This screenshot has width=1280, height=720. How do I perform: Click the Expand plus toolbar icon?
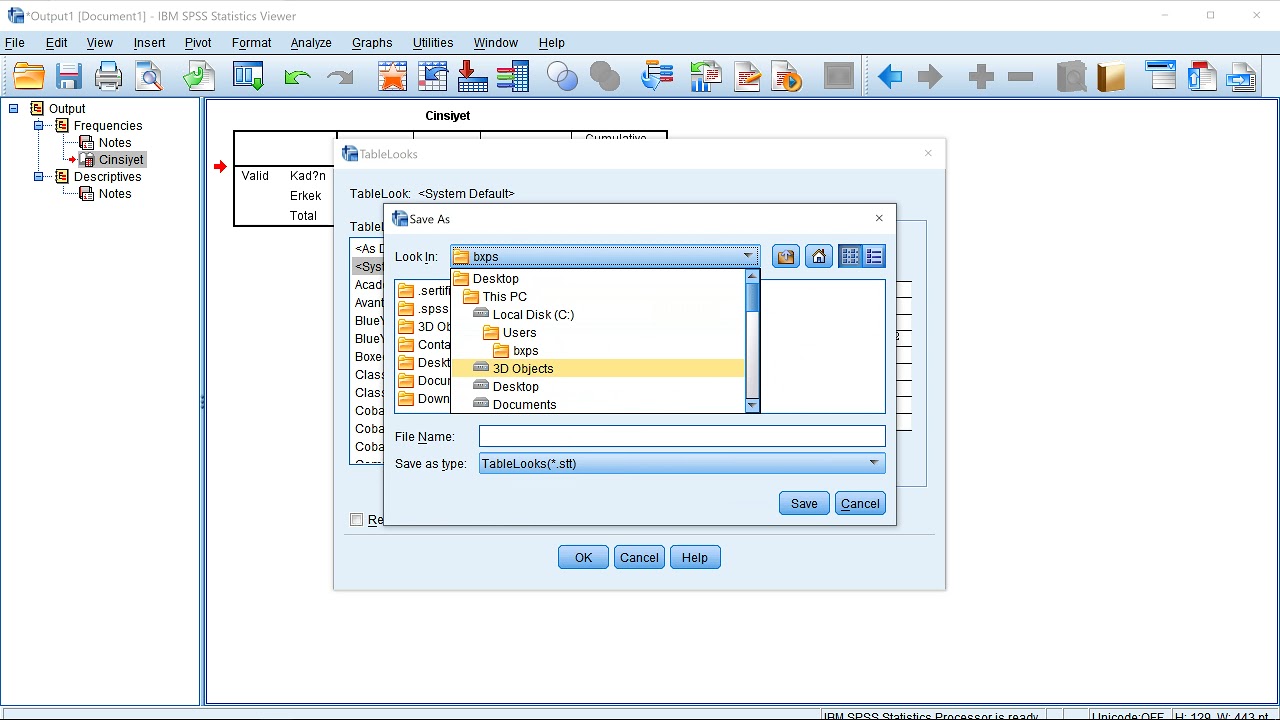tap(981, 77)
